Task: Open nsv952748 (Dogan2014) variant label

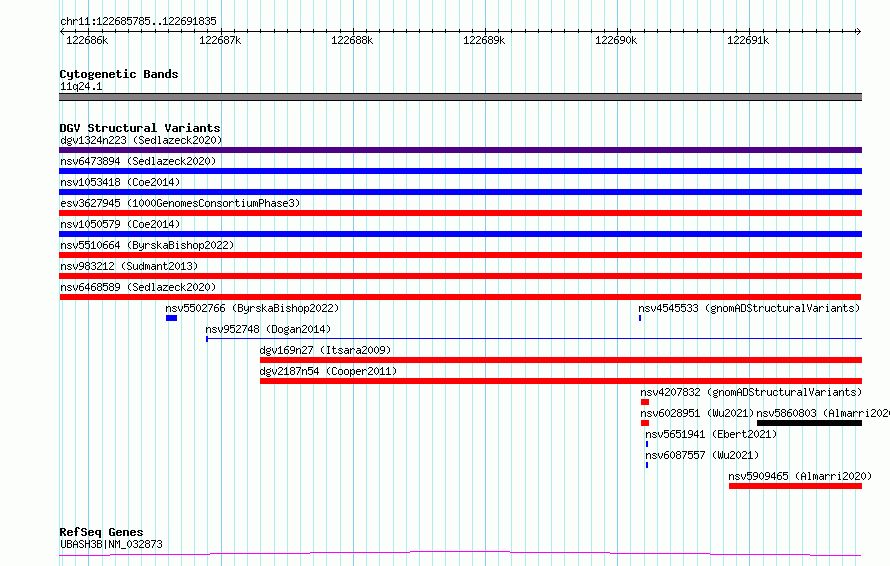Action: click(268, 329)
